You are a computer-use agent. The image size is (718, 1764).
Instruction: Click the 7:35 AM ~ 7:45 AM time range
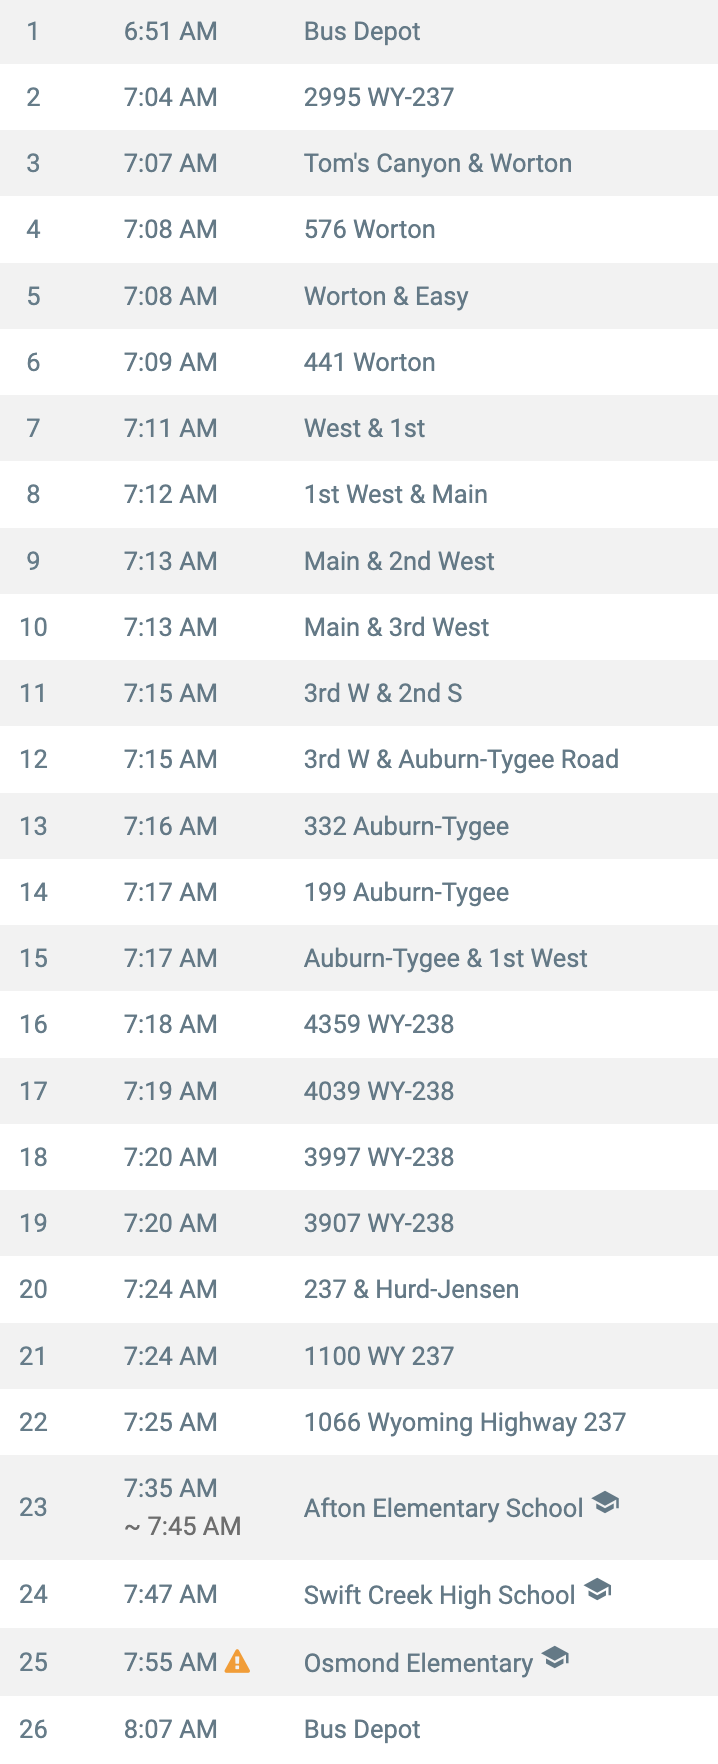click(182, 1507)
